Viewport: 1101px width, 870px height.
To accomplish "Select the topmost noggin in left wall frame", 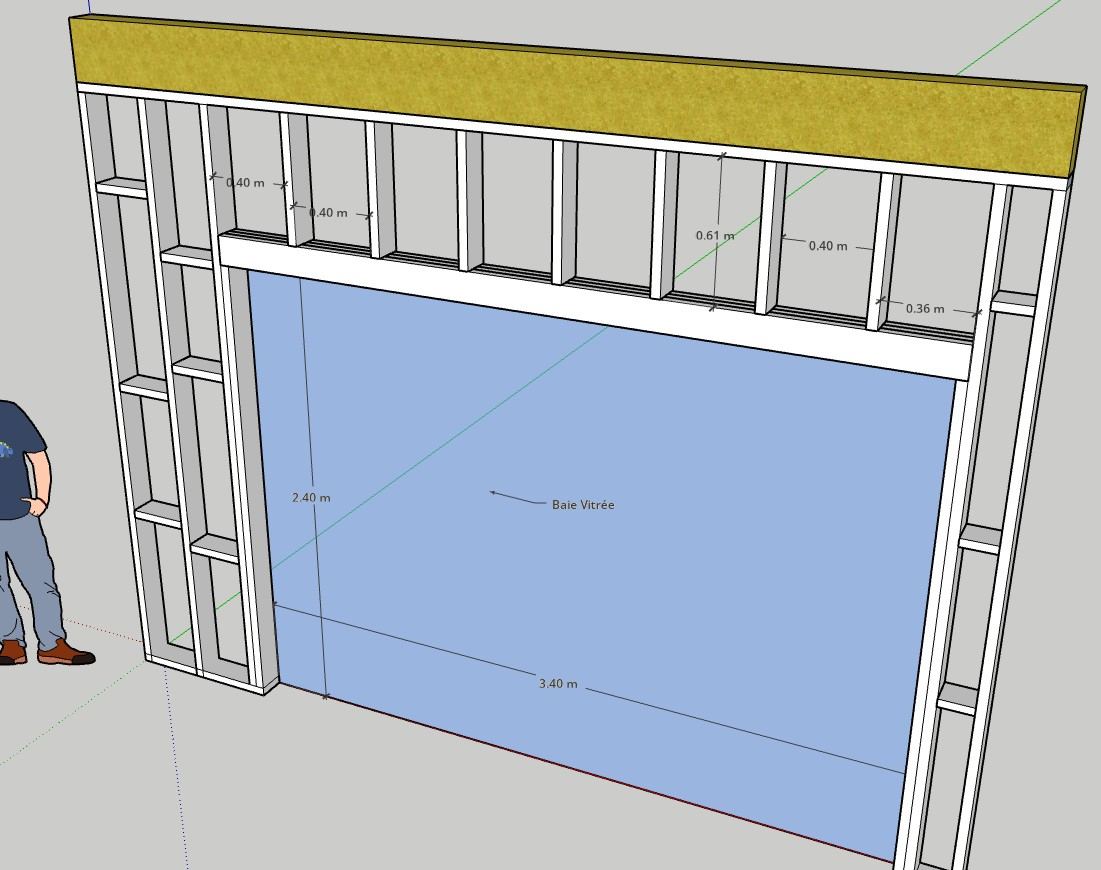I will click(122, 187).
